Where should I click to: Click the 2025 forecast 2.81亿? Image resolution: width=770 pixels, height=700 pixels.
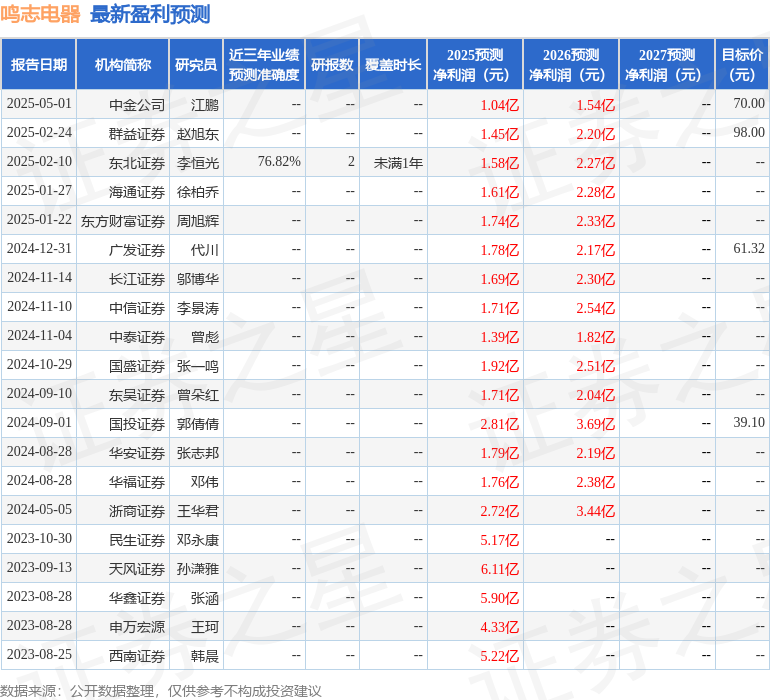click(x=499, y=423)
